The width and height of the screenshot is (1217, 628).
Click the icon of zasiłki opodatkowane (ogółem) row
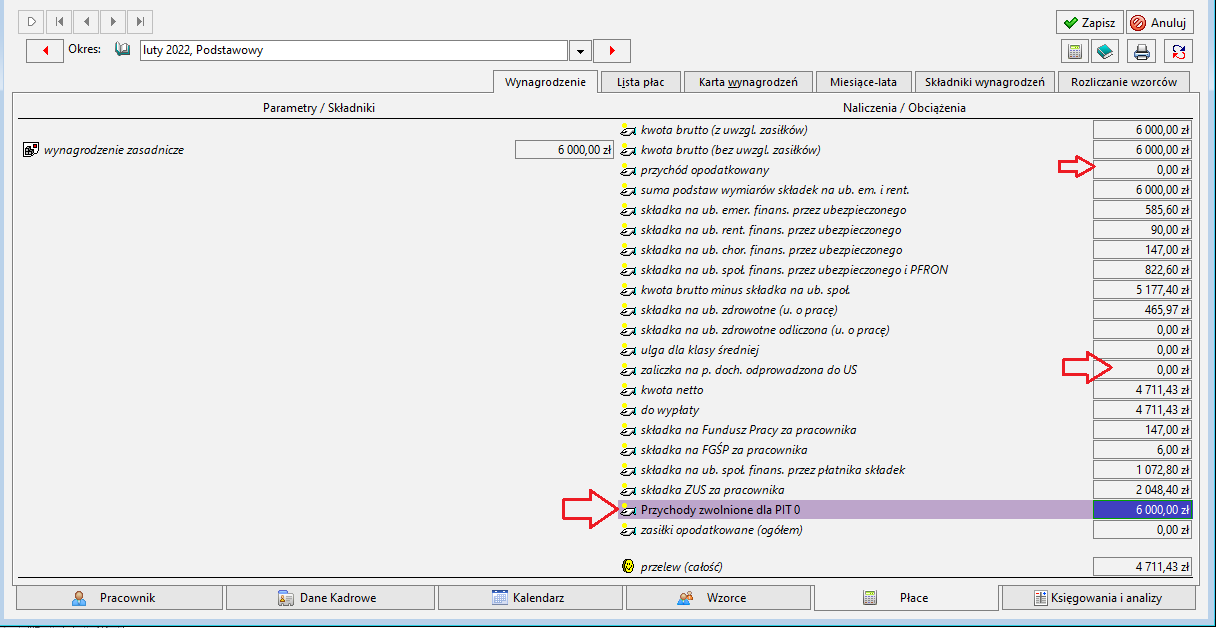628,530
